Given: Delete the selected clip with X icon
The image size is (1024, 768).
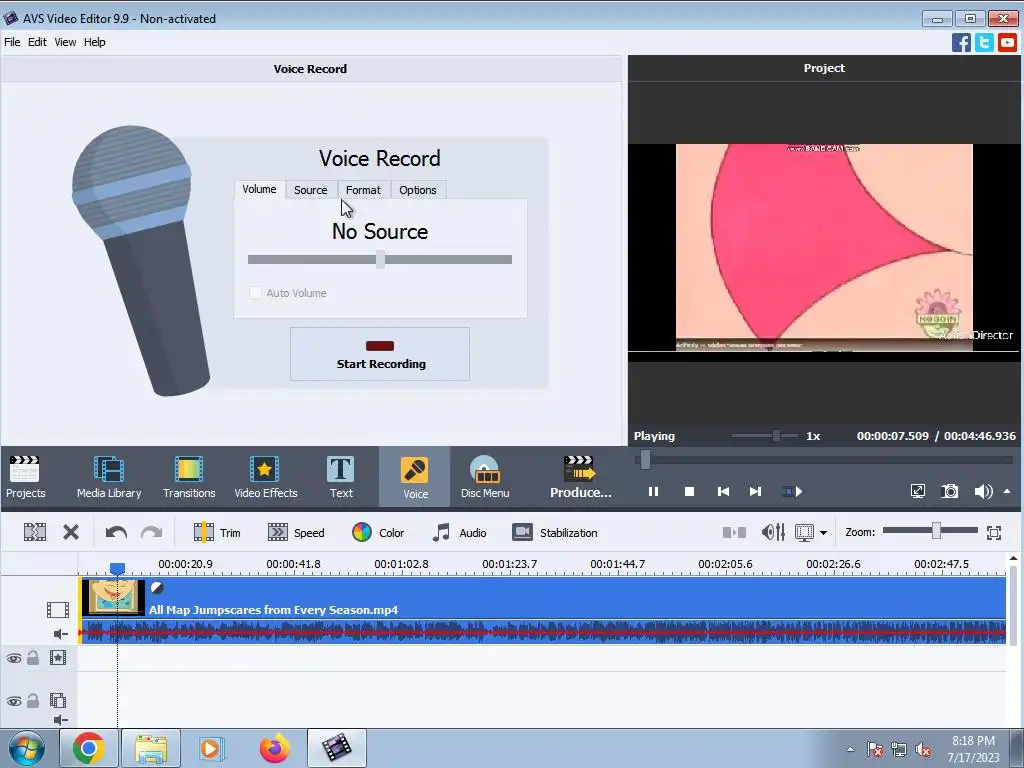Looking at the screenshot, I should tap(71, 532).
